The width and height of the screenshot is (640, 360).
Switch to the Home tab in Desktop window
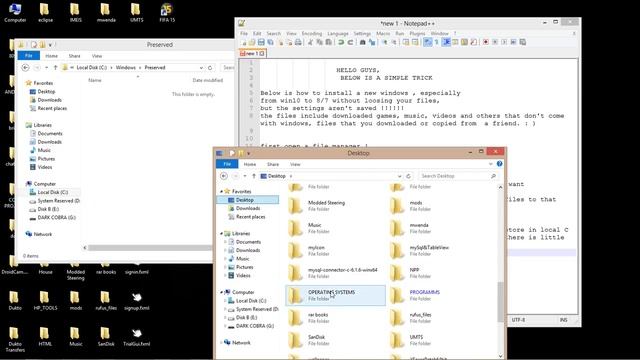[250, 164]
